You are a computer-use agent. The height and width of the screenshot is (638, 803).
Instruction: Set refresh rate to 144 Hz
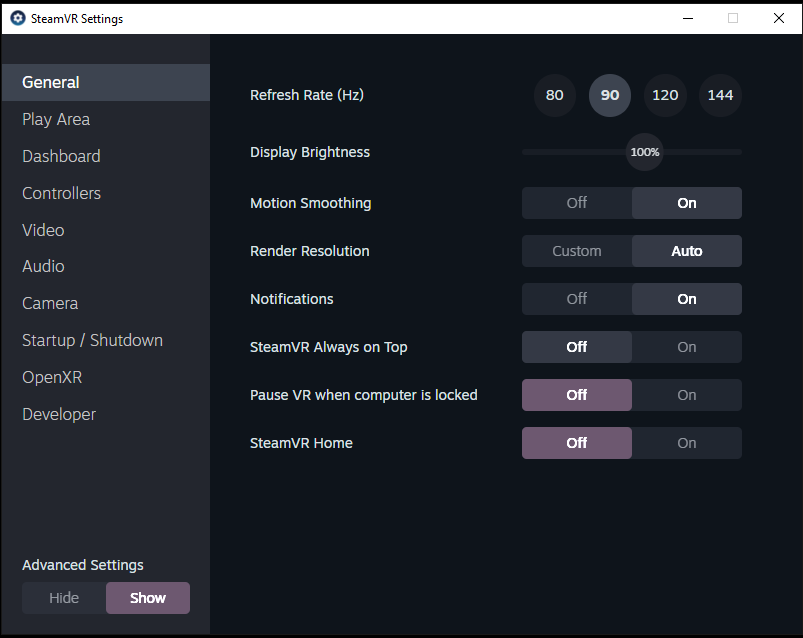721,95
